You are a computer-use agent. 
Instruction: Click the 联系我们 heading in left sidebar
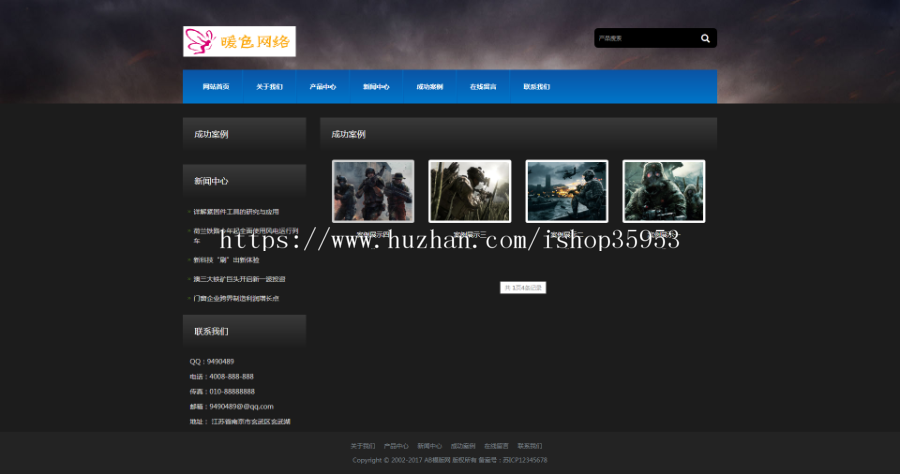(211, 331)
